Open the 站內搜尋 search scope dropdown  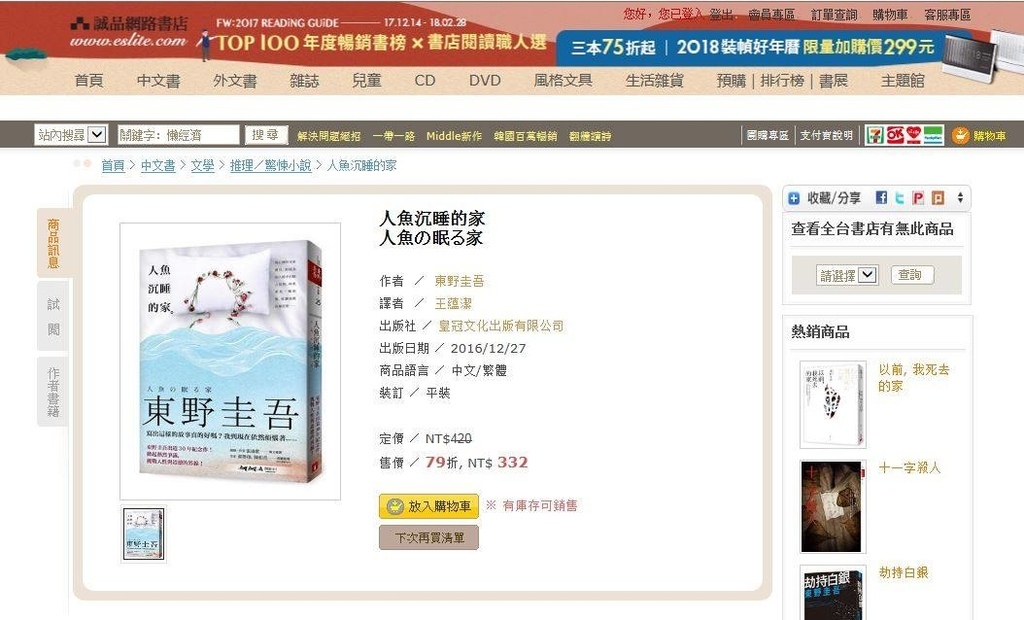coord(71,135)
